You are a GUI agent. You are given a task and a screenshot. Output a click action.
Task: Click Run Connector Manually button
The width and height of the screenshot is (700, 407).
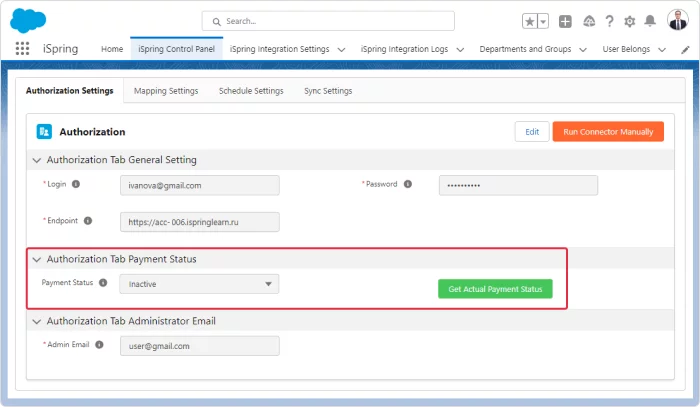[608, 132]
